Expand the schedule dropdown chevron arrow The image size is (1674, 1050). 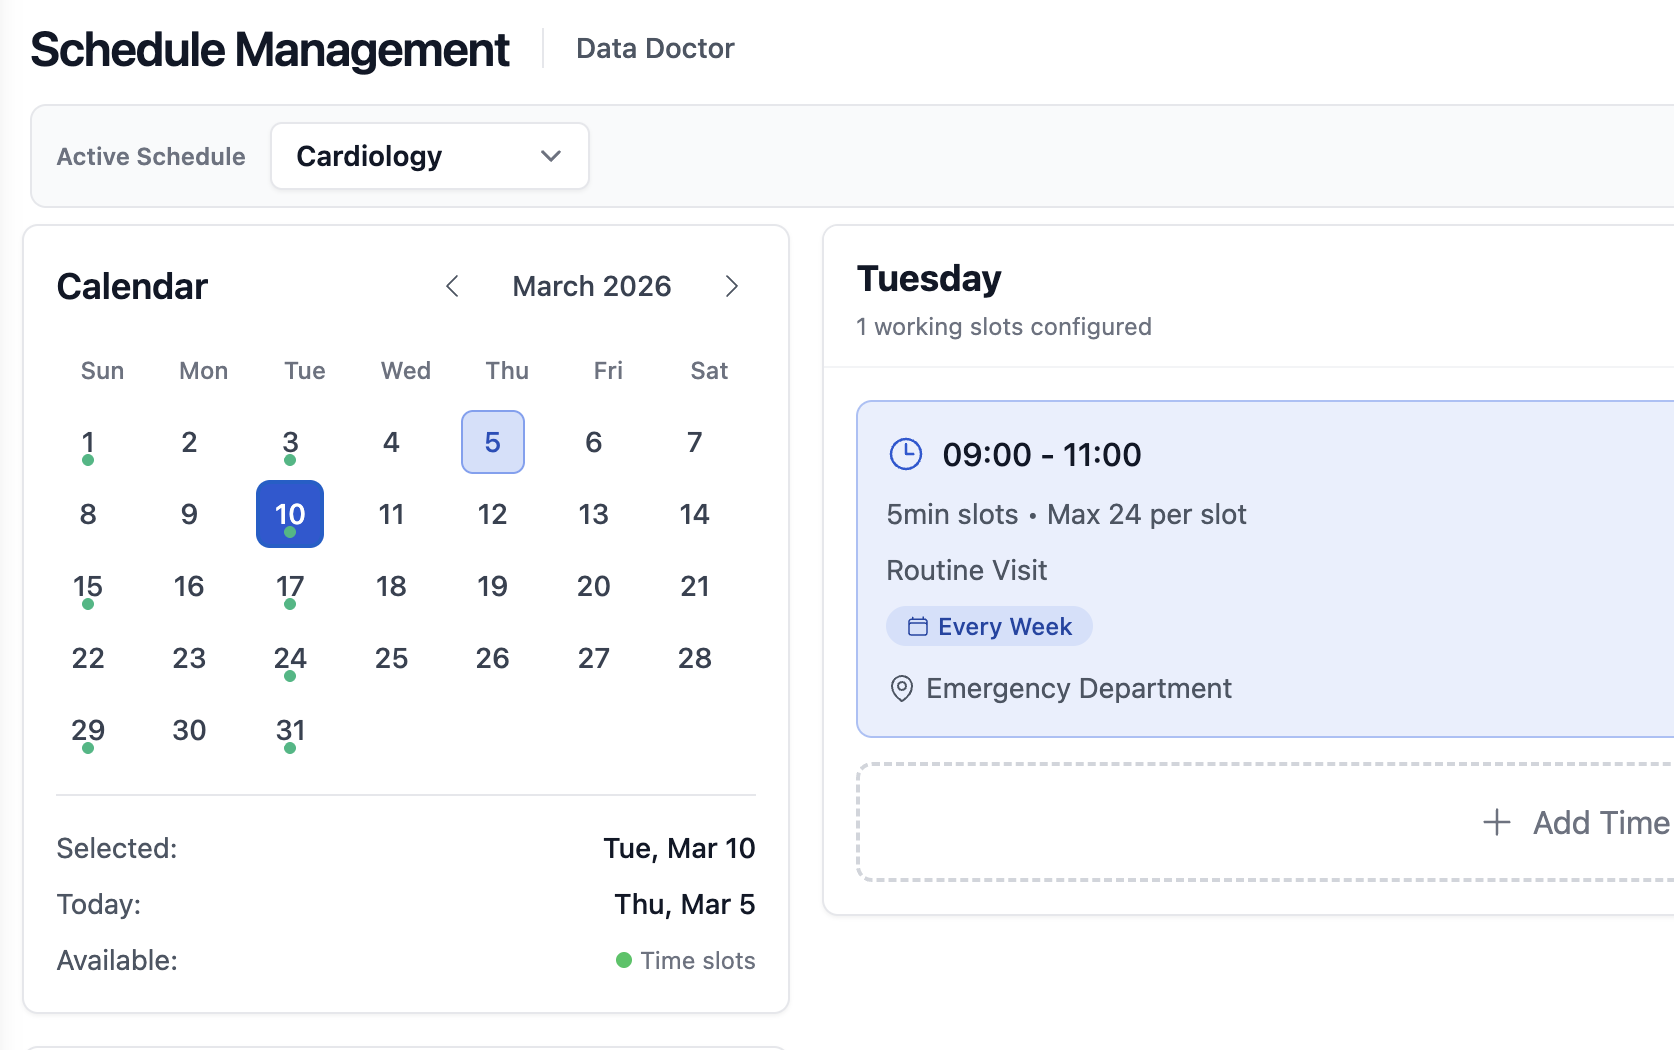[x=550, y=156]
